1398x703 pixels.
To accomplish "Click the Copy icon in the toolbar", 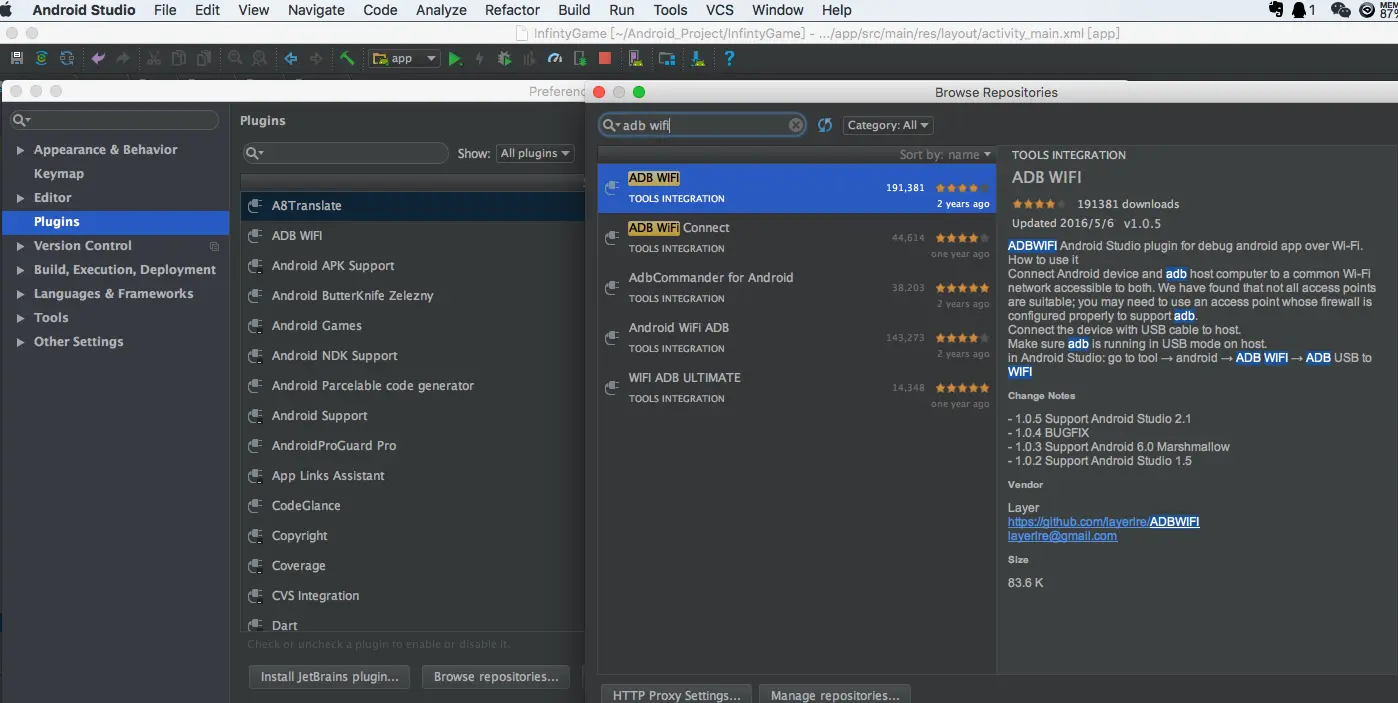I will point(179,59).
